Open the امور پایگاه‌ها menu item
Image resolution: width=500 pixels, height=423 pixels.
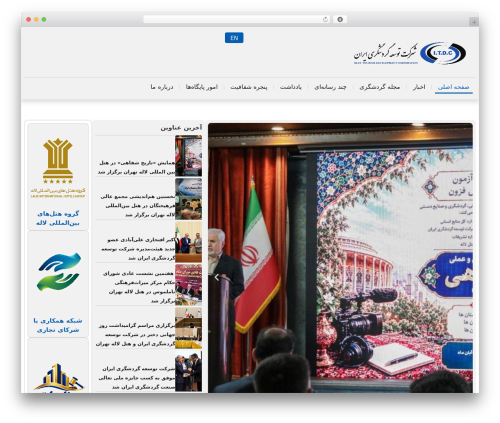click(x=202, y=87)
